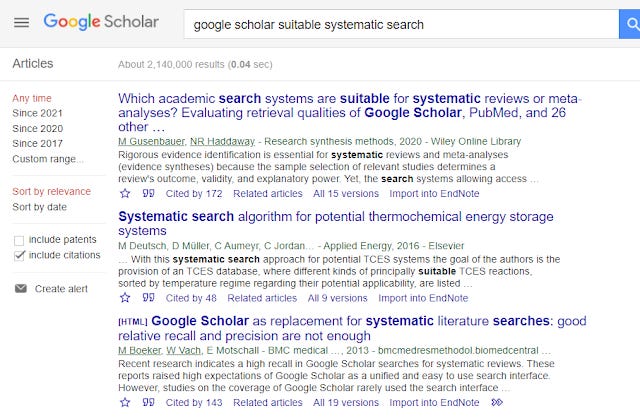Click the Articles heading
The height and width of the screenshot is (418, 640).
33,64
